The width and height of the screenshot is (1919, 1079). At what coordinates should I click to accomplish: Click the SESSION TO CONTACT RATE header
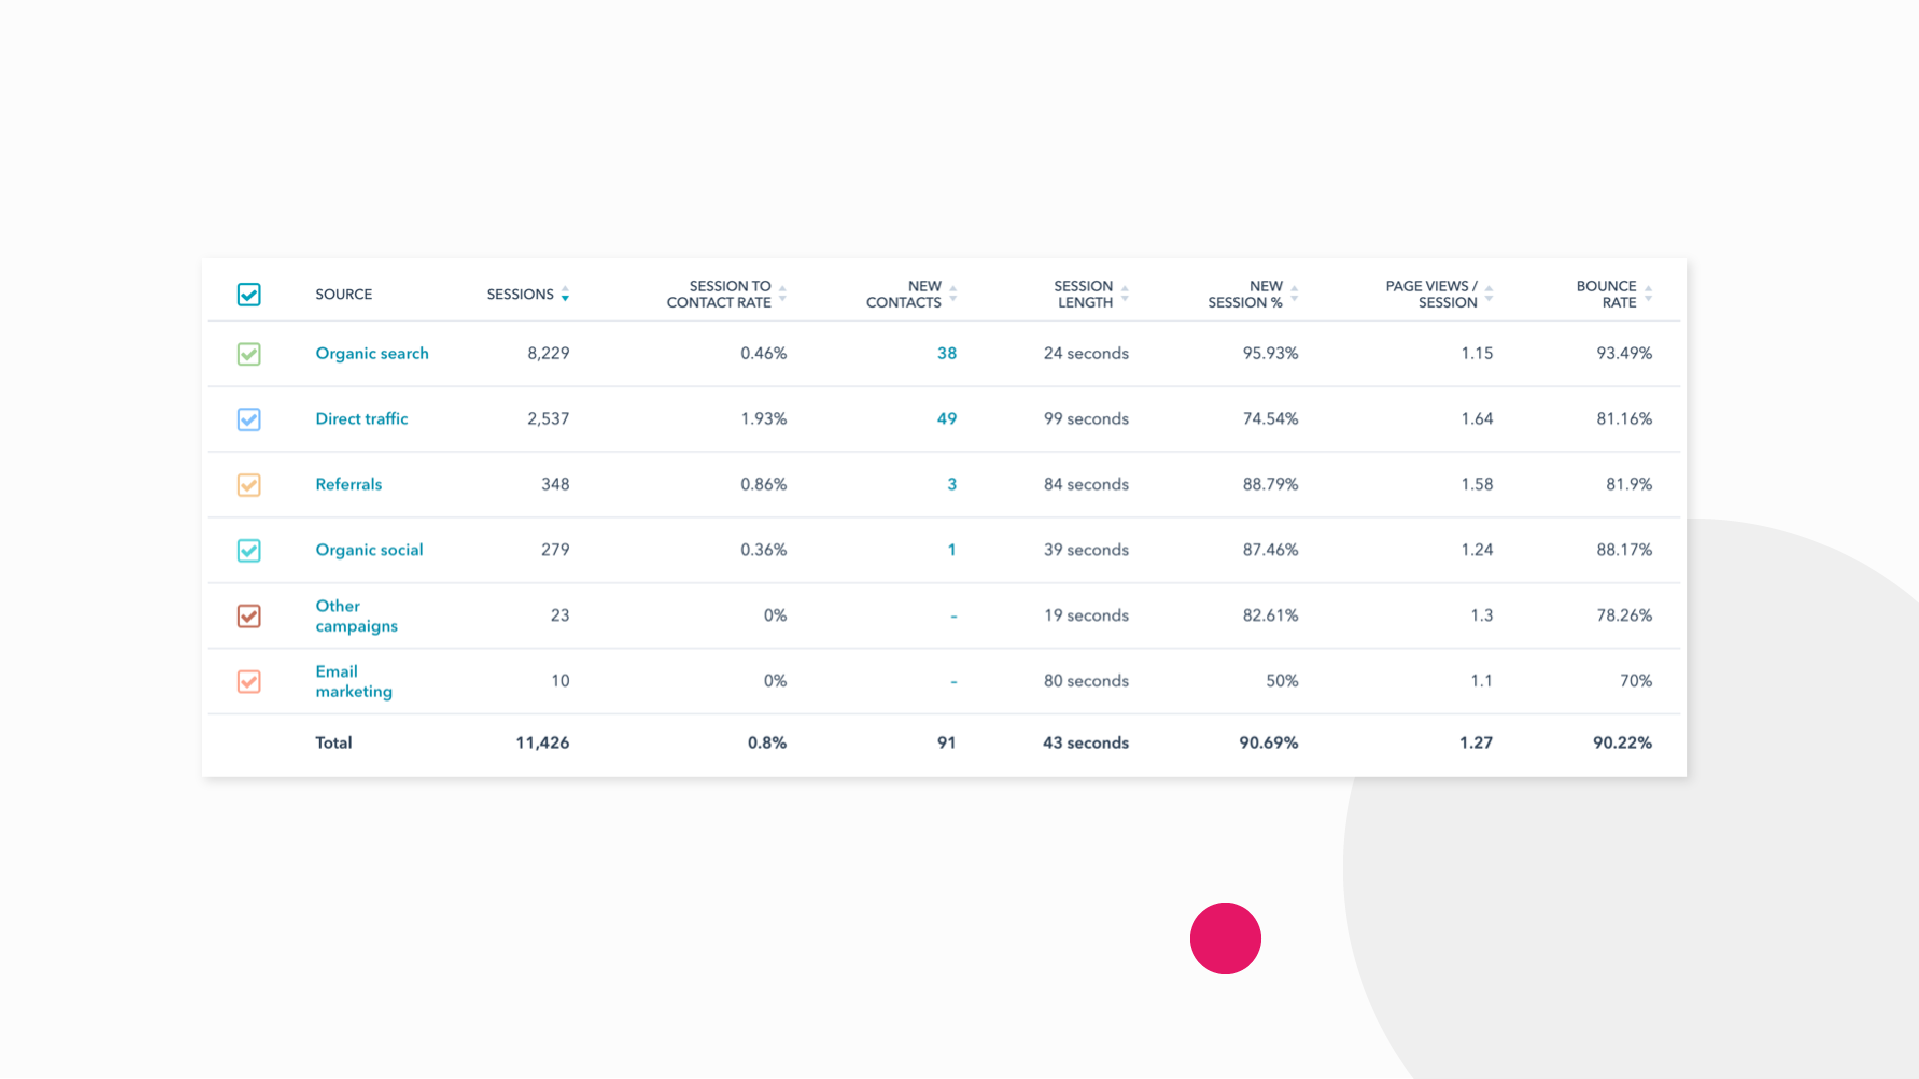click(719, 294)
